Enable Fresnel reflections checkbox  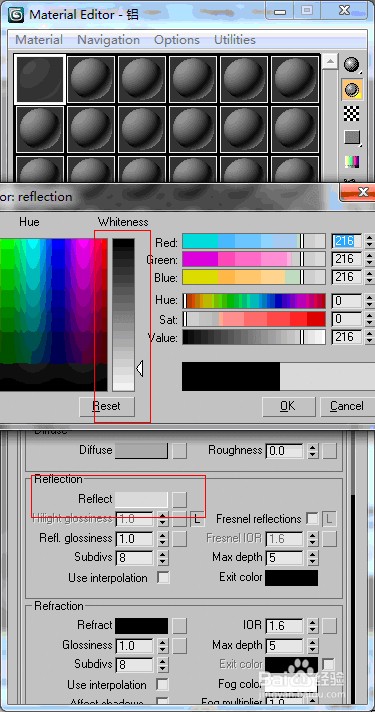(312, 519)
